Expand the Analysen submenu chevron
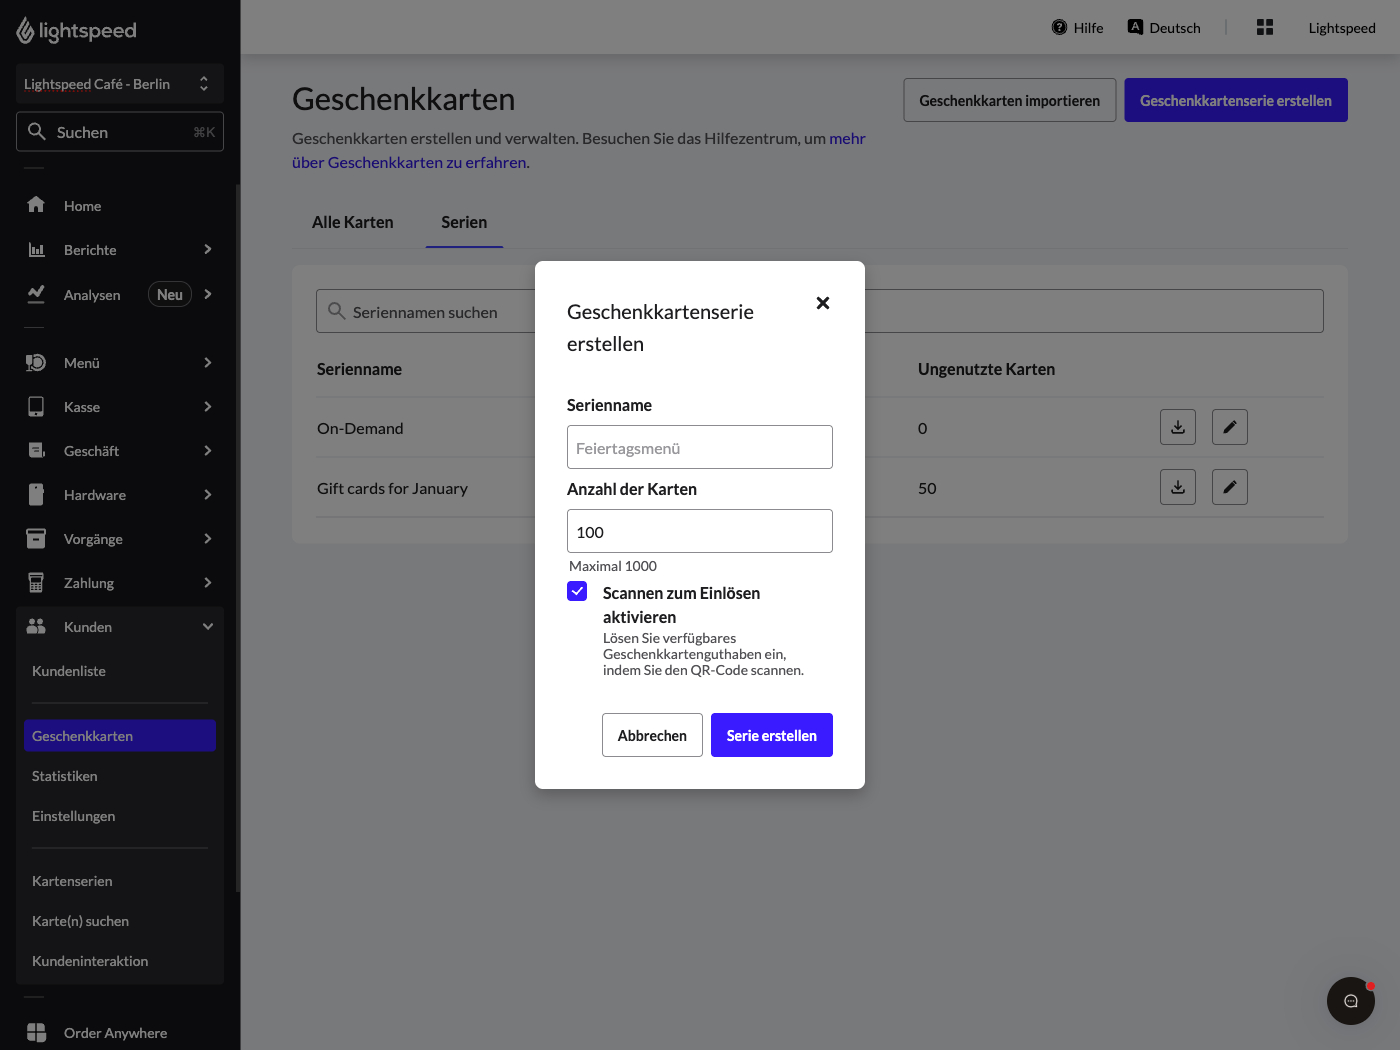The width and height of the screenshot is (1400, 1050). tap(208, 294)
